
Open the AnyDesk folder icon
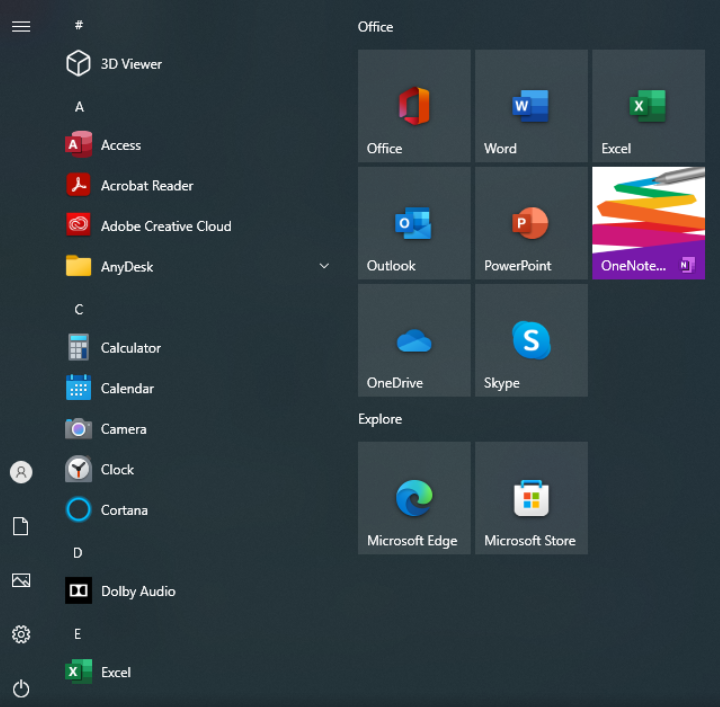(x=79, y=266)
